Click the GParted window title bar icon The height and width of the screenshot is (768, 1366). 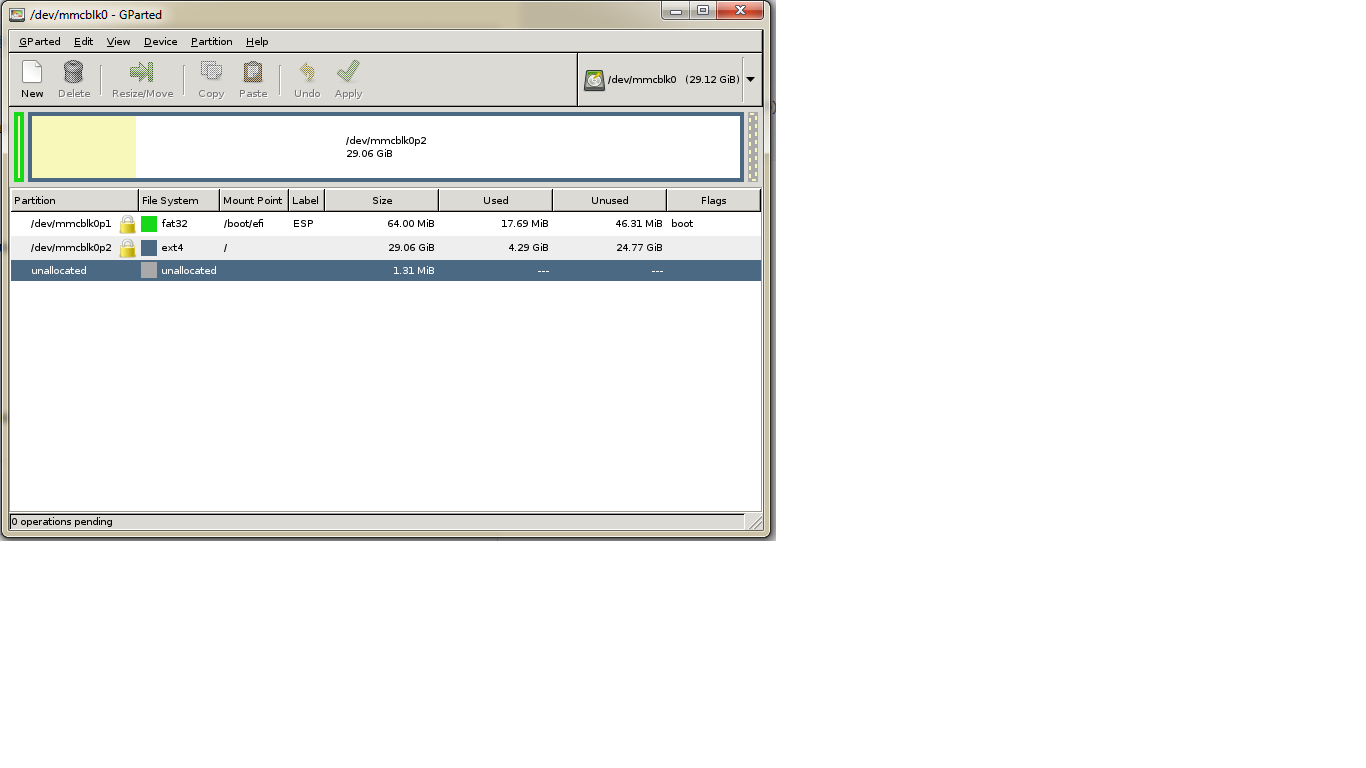17,14
